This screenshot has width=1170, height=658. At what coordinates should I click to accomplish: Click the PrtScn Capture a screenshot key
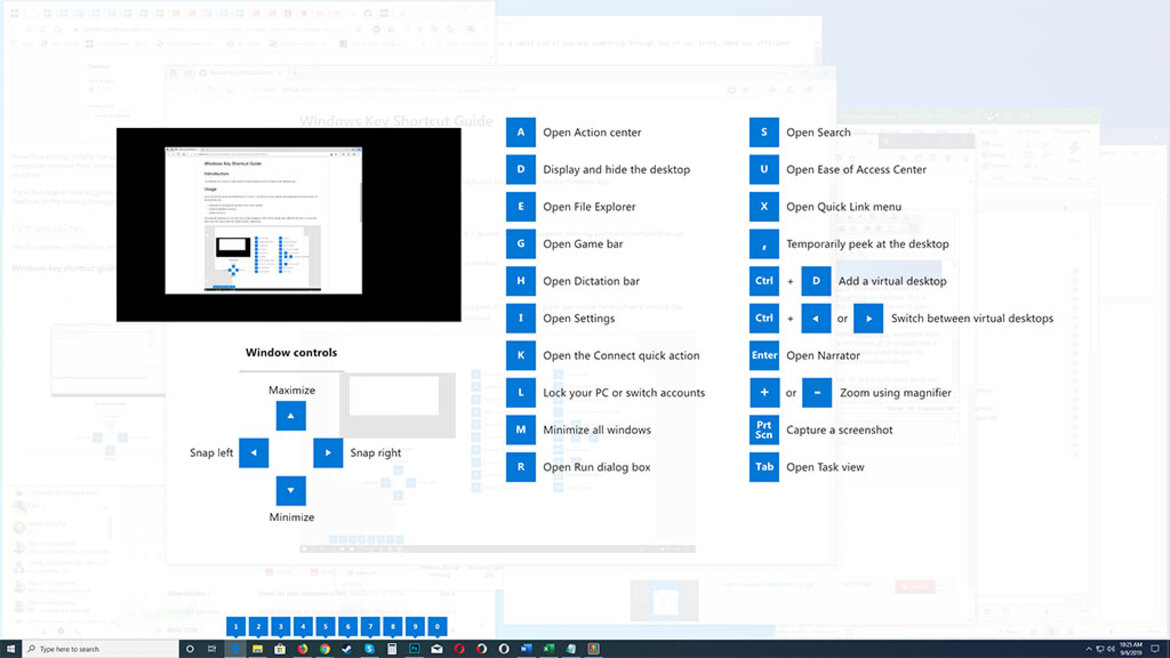pyautogui.click(x=763, y=429)
